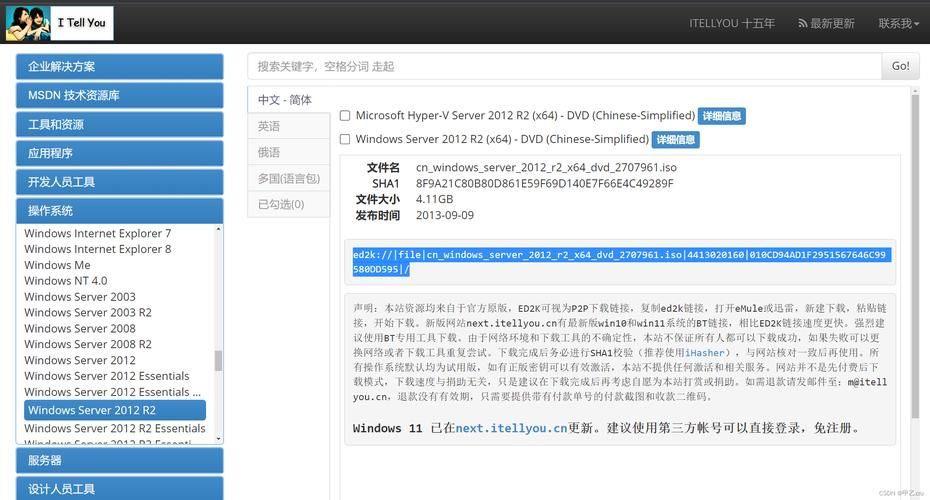Expand the 应用程序 category
This screenshot has width=930, height=500.
pyautogui.click(x=120, y=153)
